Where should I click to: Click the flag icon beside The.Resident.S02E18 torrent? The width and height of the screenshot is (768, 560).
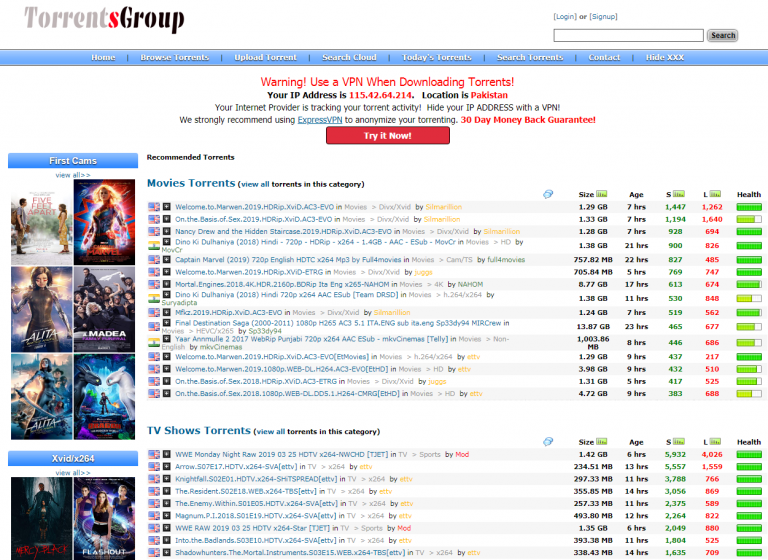pyautogui.click(x=154, y=491)
